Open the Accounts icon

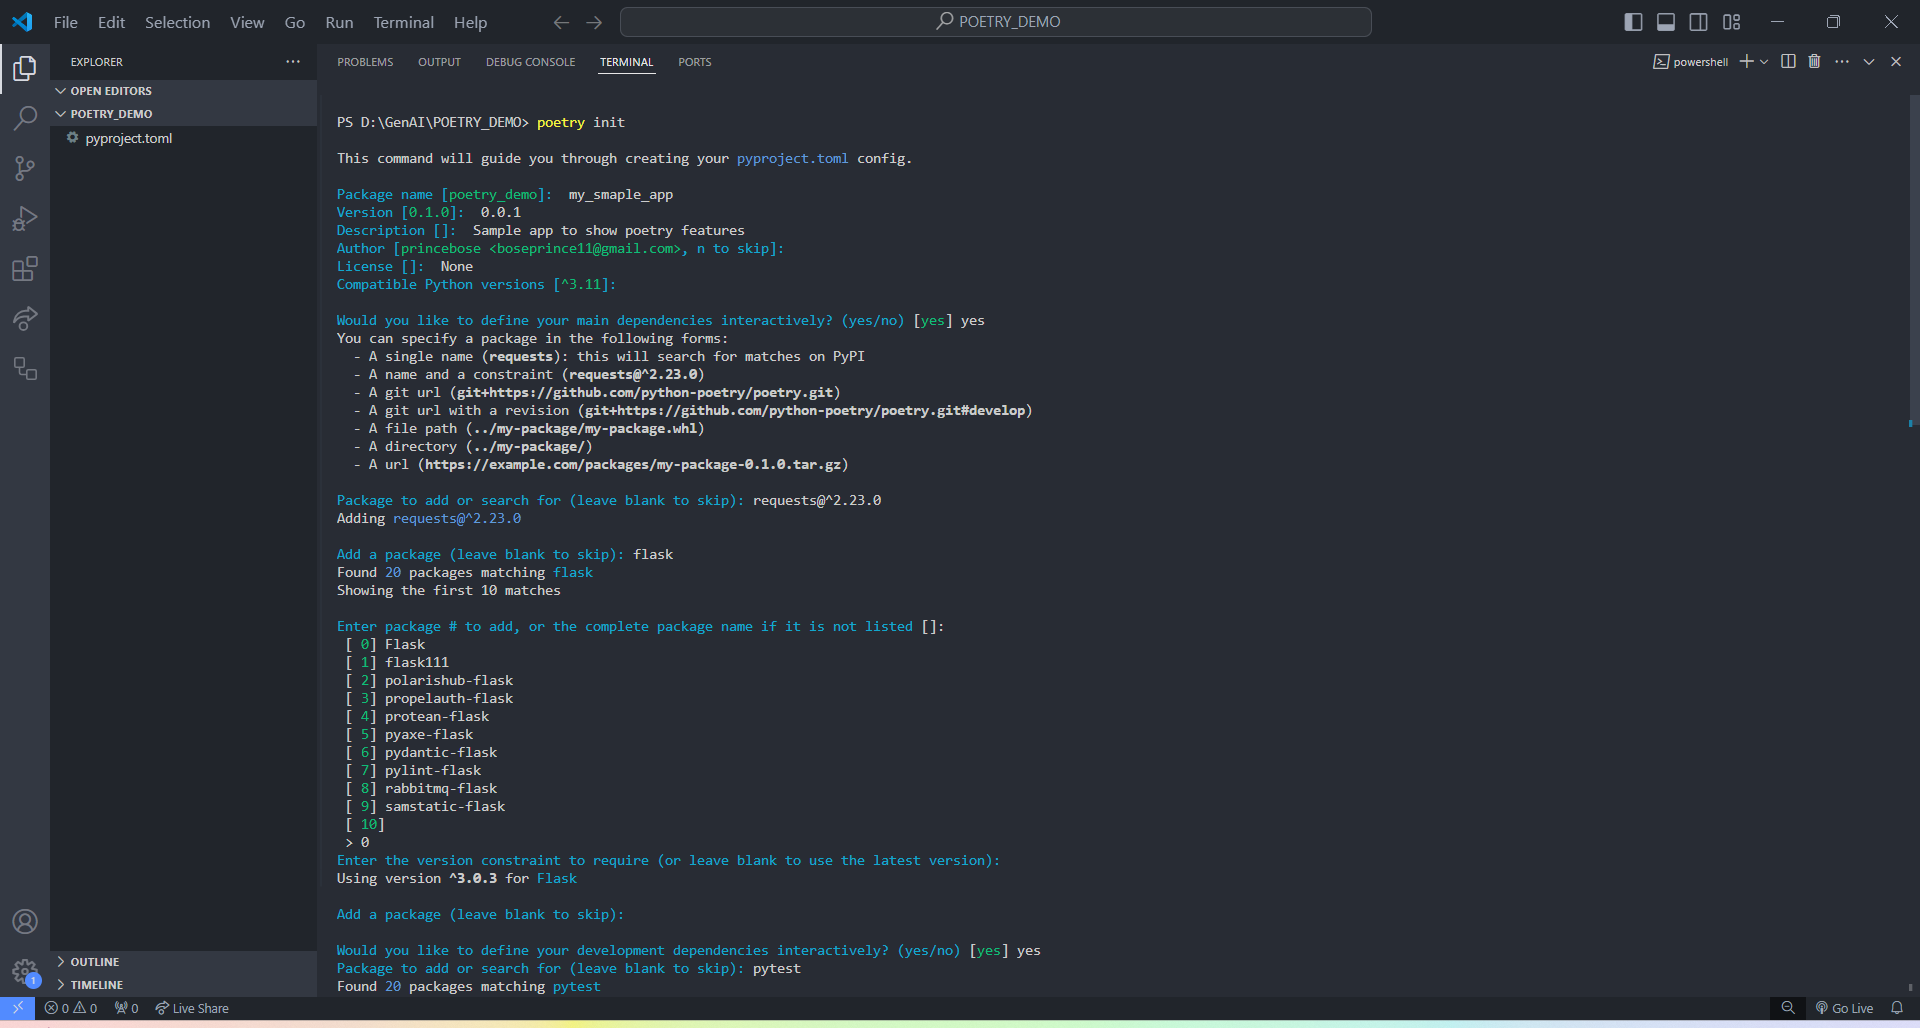(x=25, y=921)
